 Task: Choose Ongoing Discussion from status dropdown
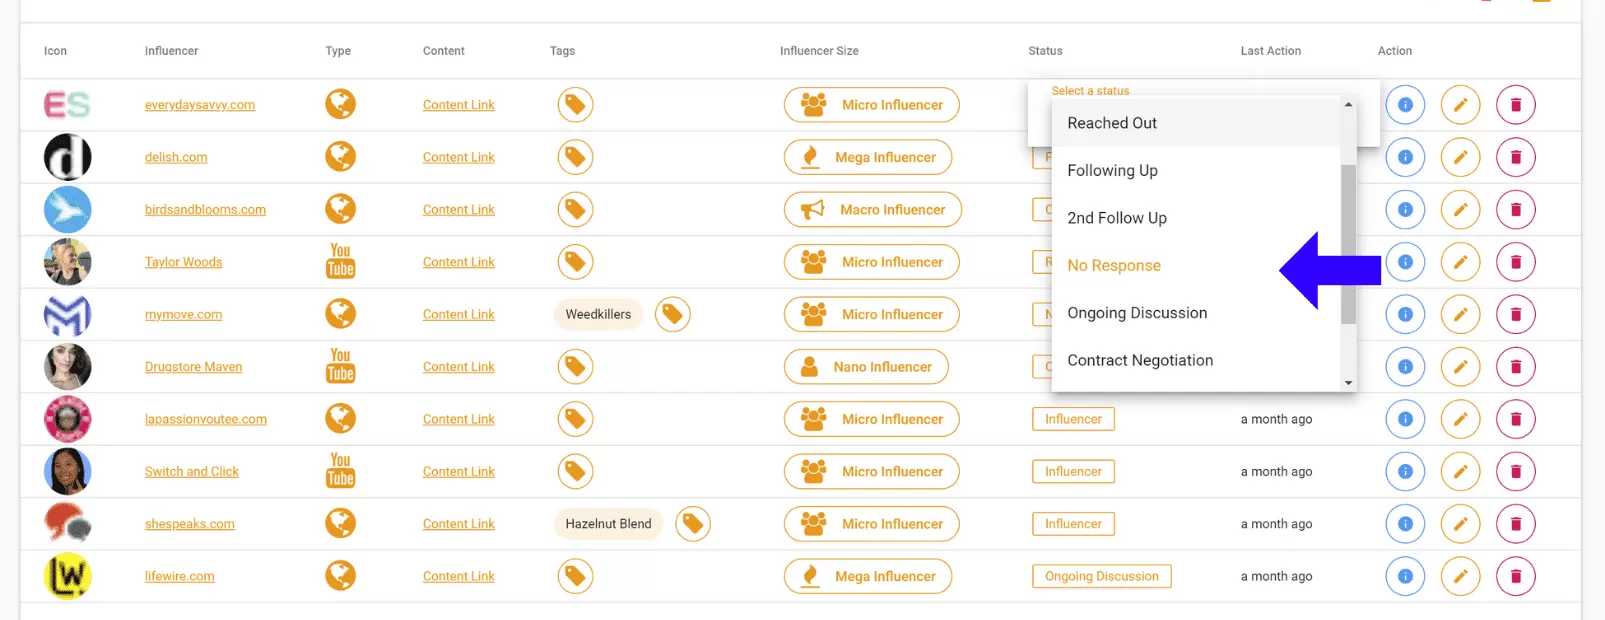click(x=1196, y=313)
